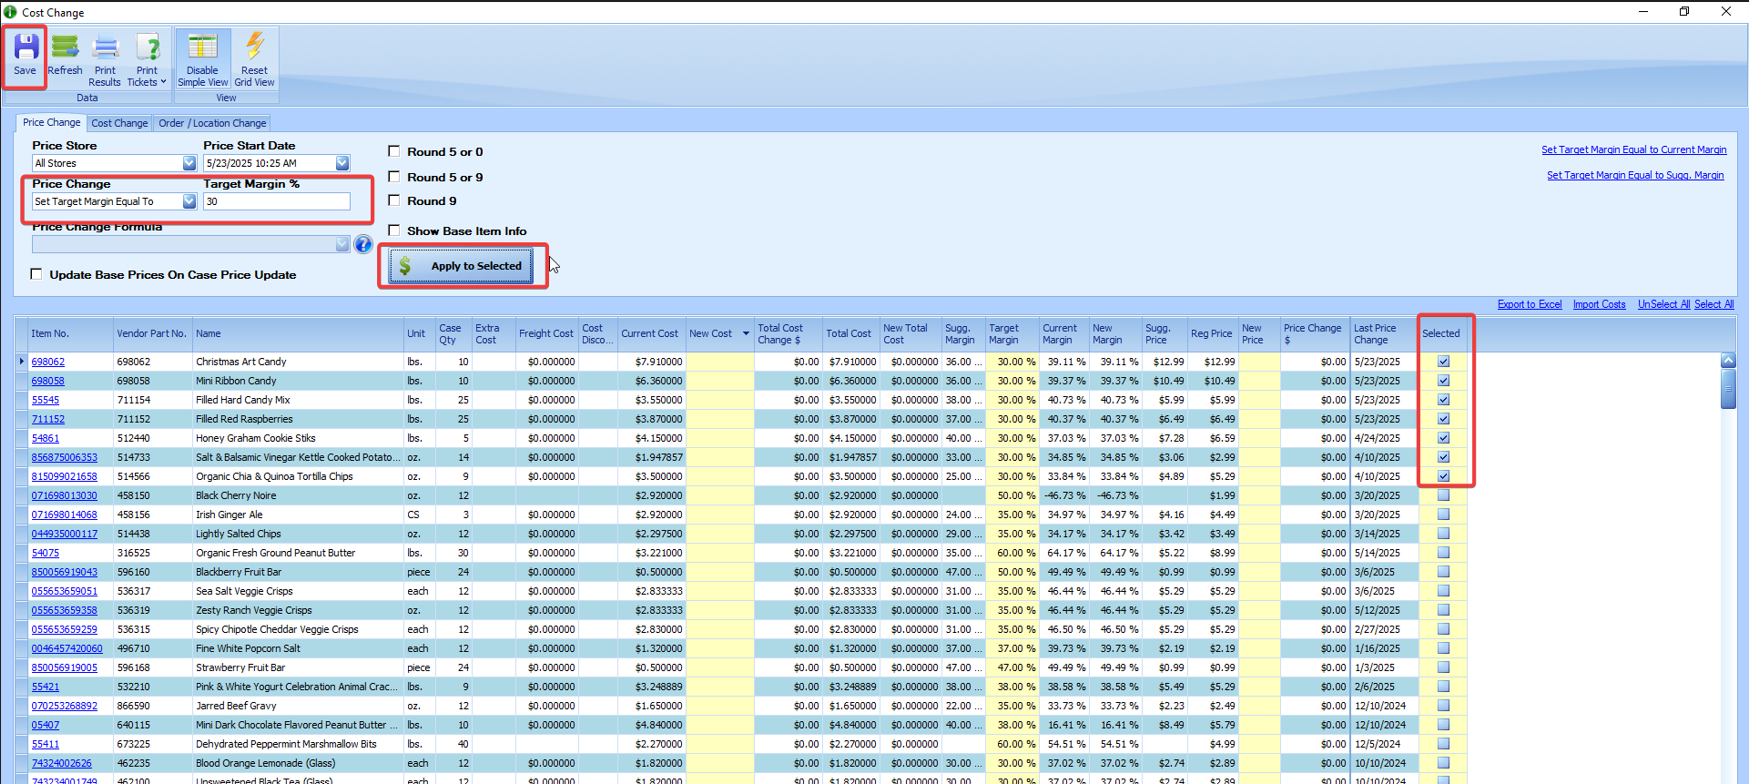This screenshot has width=1749, height=784.
Task: Toggle the Show Base Item Info checkbox
Action: [394, 230]
